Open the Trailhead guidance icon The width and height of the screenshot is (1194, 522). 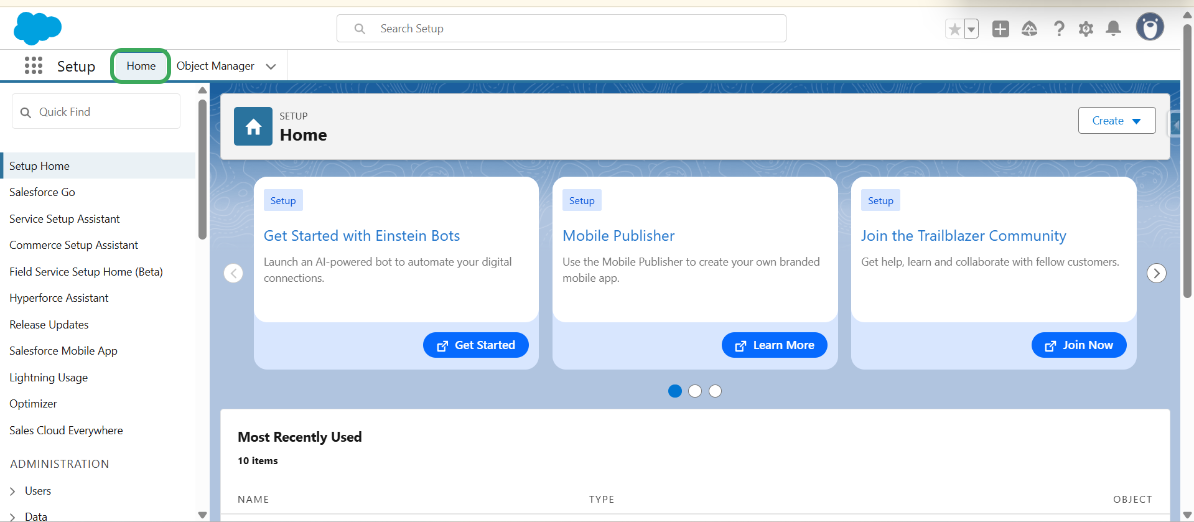tap(1030, 29)
